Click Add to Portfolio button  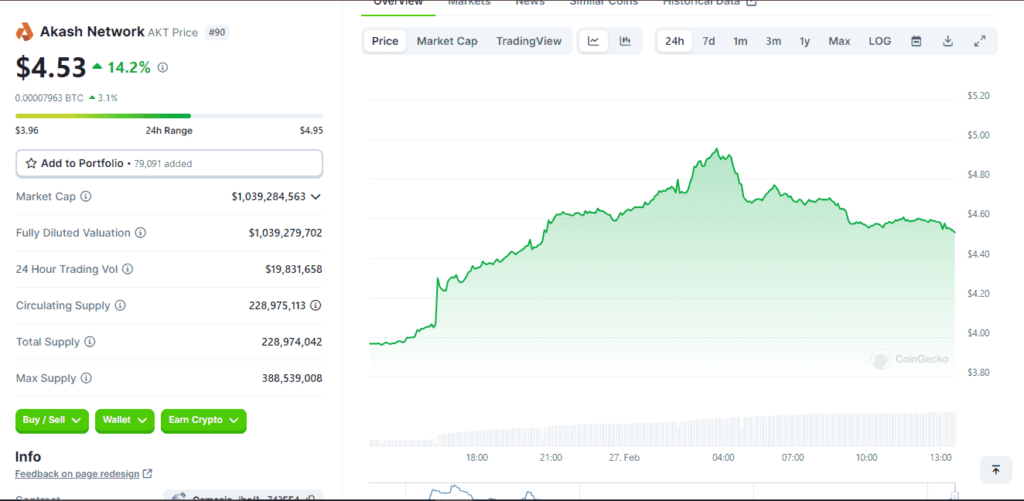click(x=169, y=163)
